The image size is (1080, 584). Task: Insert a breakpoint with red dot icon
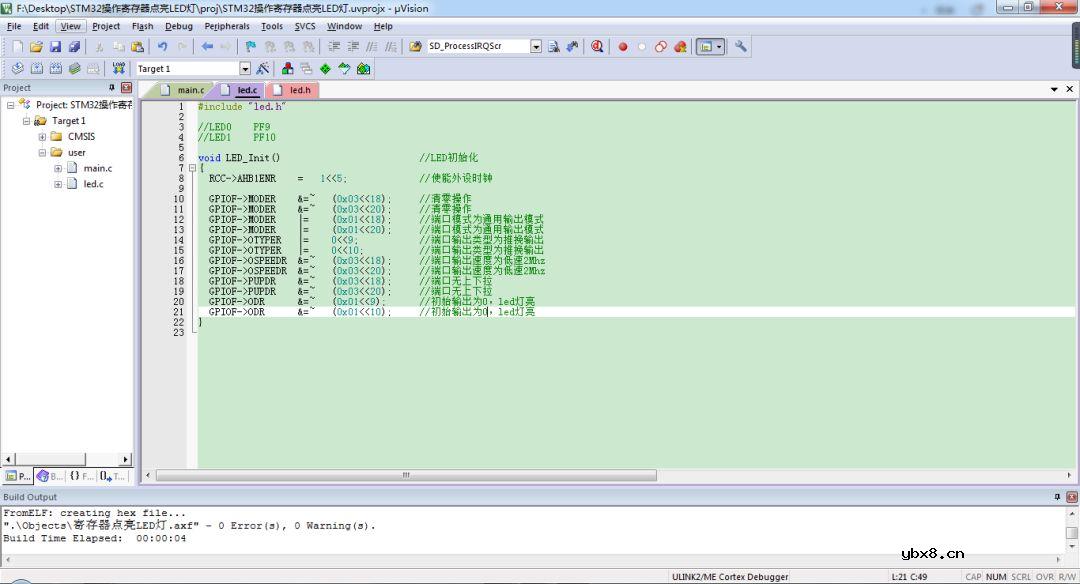point(622,47)
